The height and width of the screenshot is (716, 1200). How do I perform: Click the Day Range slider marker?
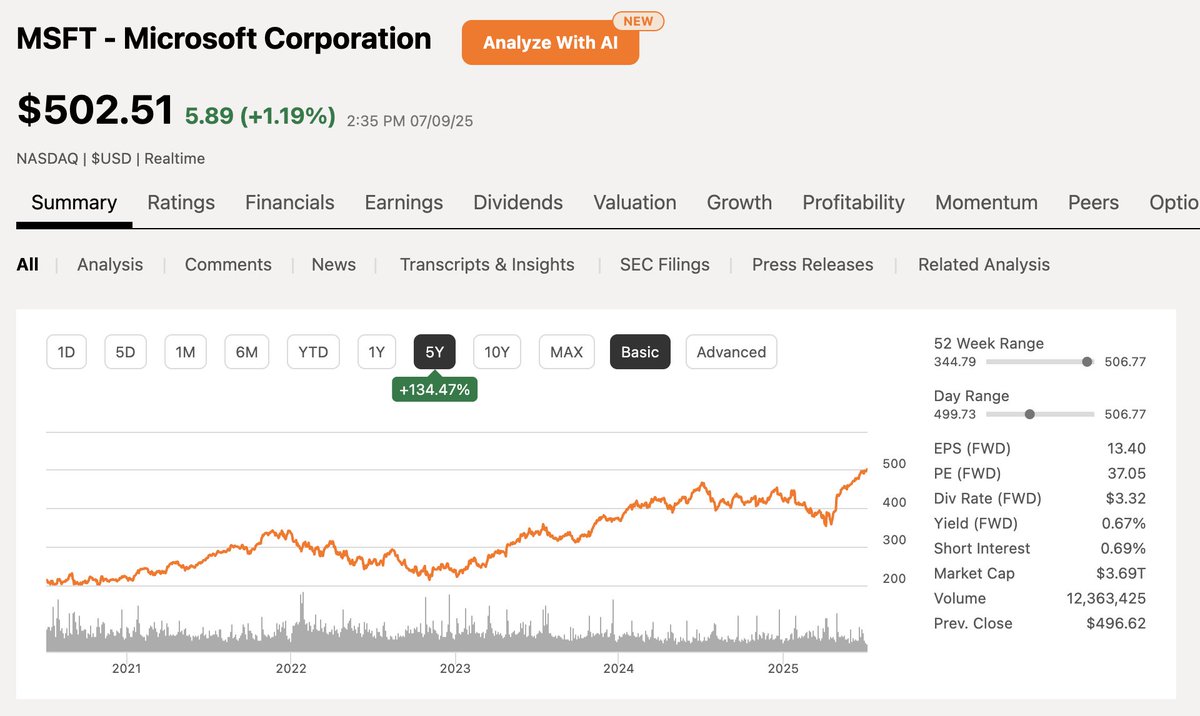[1029, 414]
